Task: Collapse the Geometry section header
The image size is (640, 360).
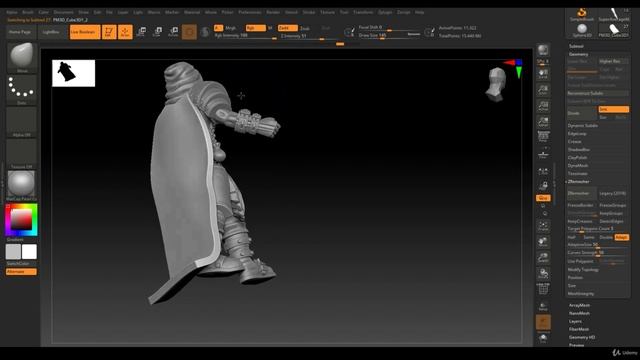Action: (x=578, y=54)
